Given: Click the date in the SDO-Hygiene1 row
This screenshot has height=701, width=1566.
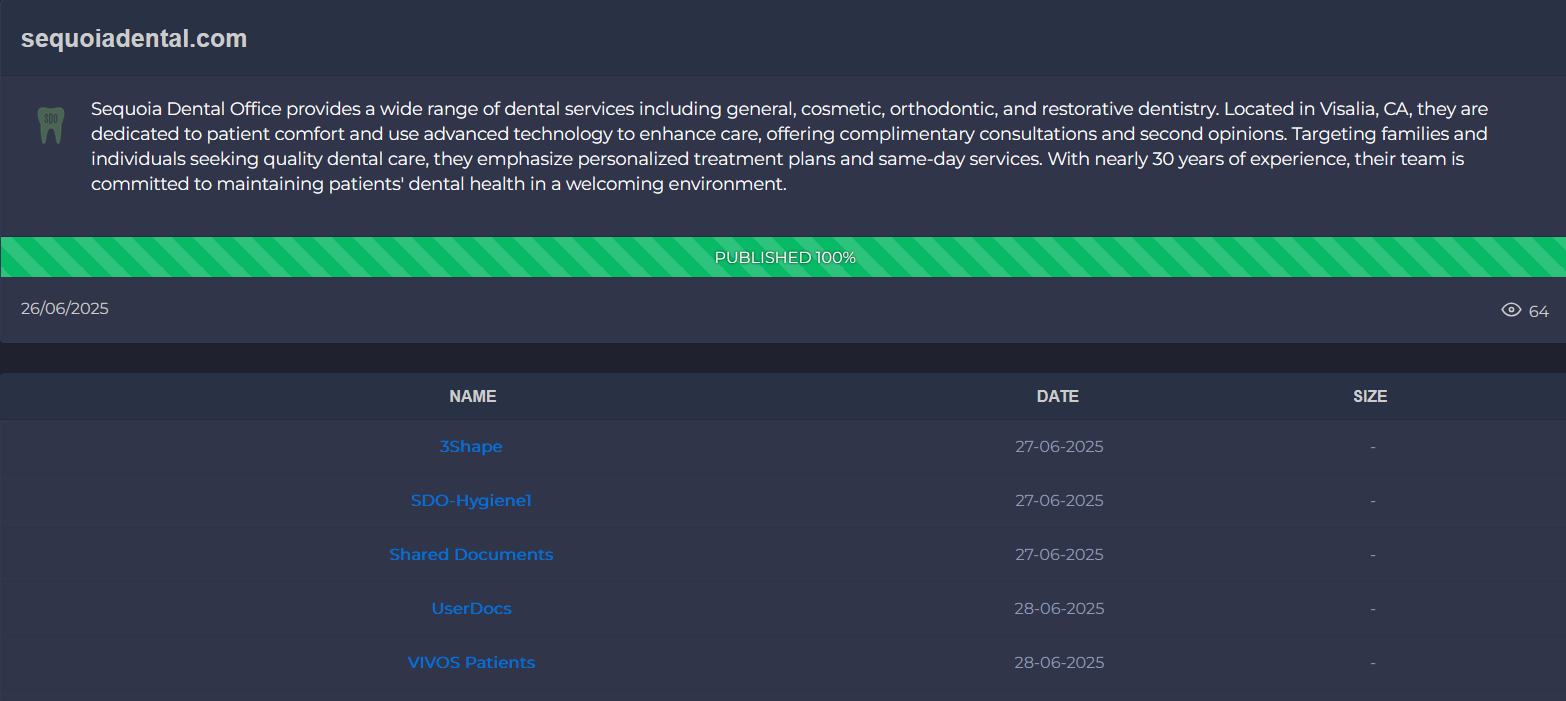Looking at the screenshot, I should point(1059,501).
